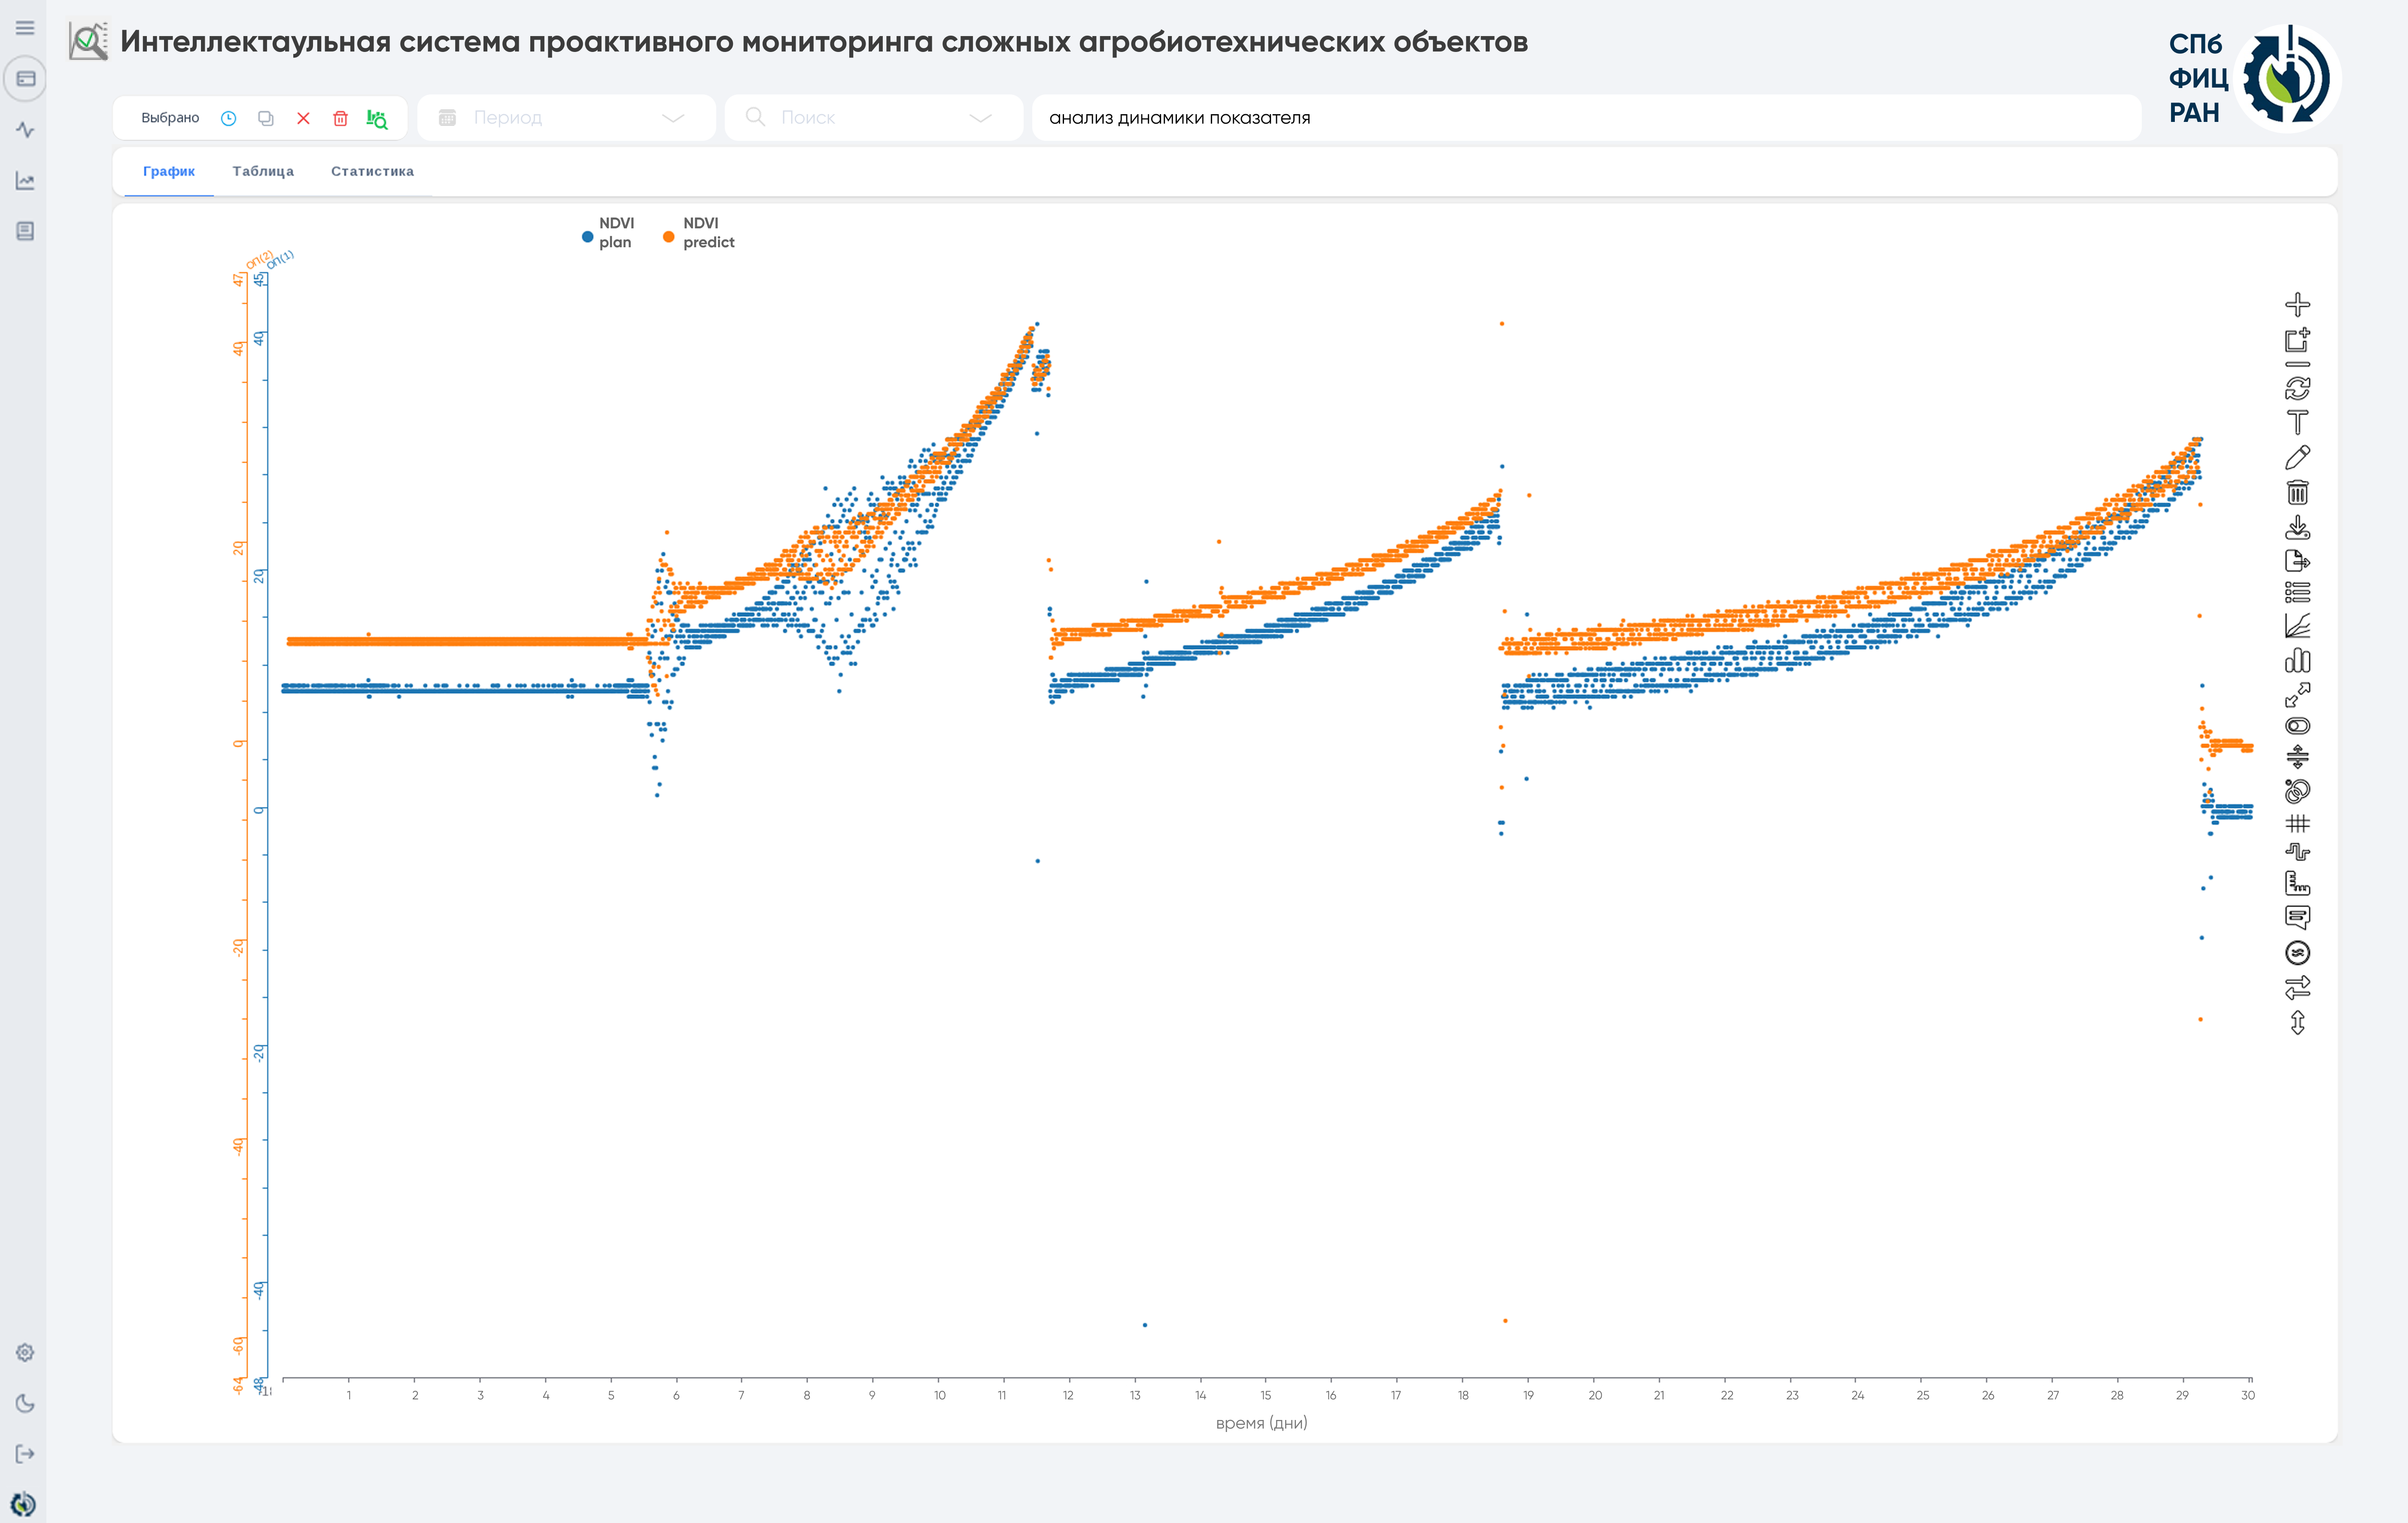Toggle the NDVI plan legend series
2408x1523 pixels.
608,233
